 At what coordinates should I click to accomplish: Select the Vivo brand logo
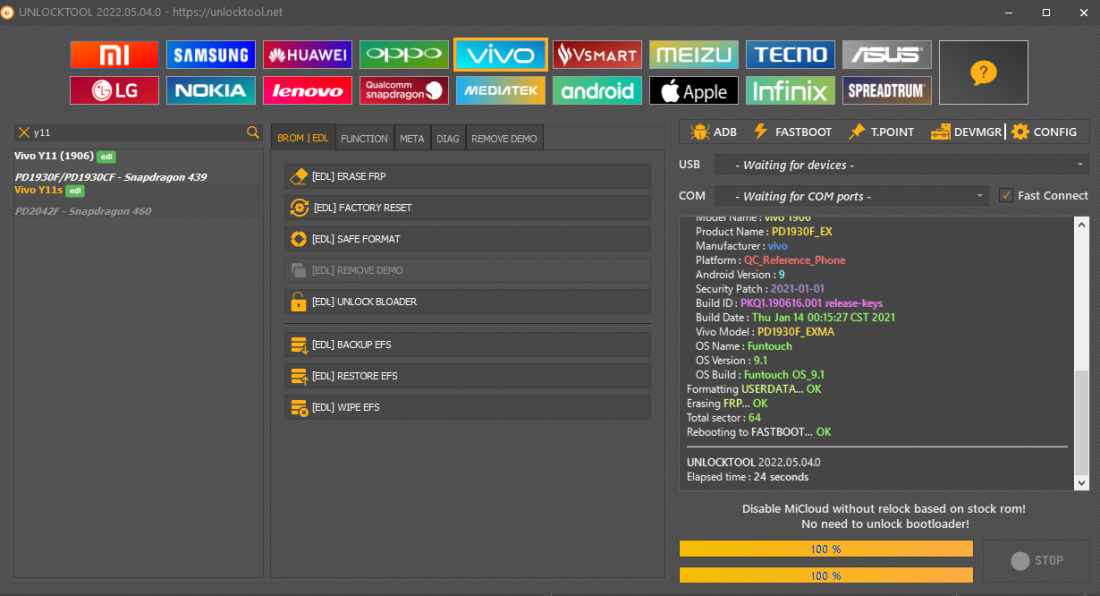[500, 55]
